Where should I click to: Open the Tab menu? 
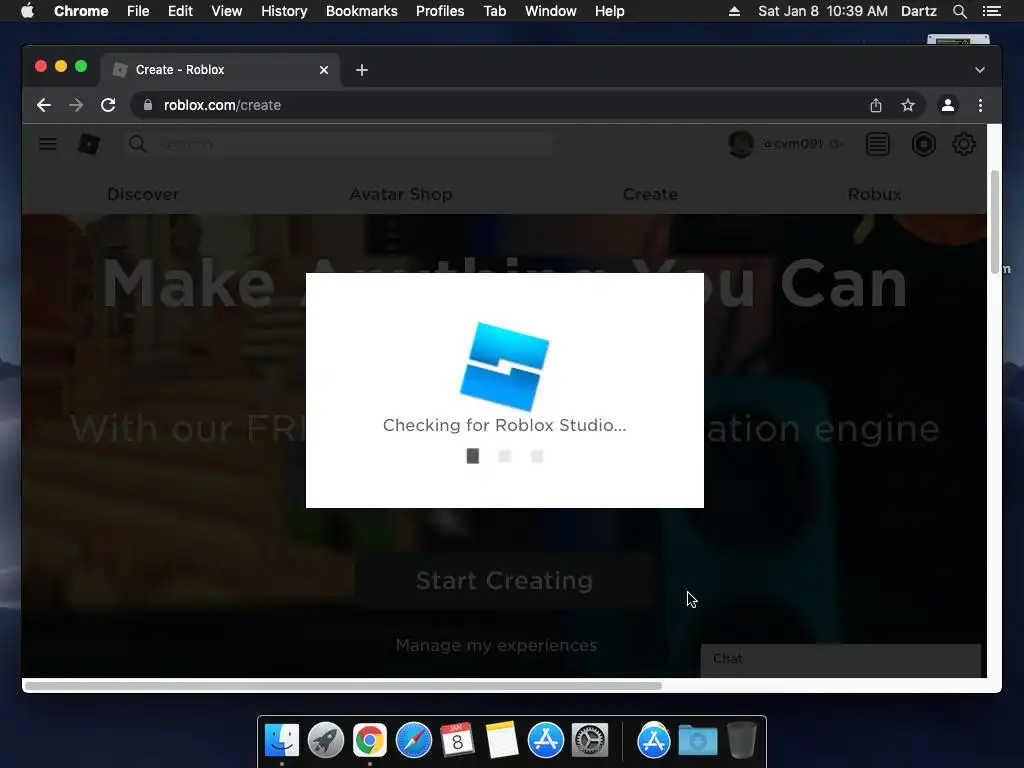494,11
